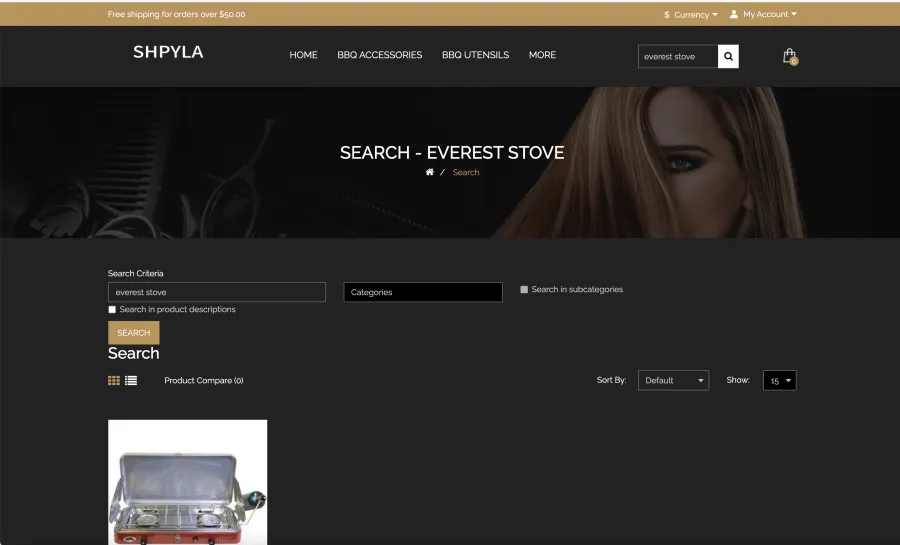The height and width of the screenshot is (545, 900).
Task: Click the My Account user icon
Action: [734, 14]
